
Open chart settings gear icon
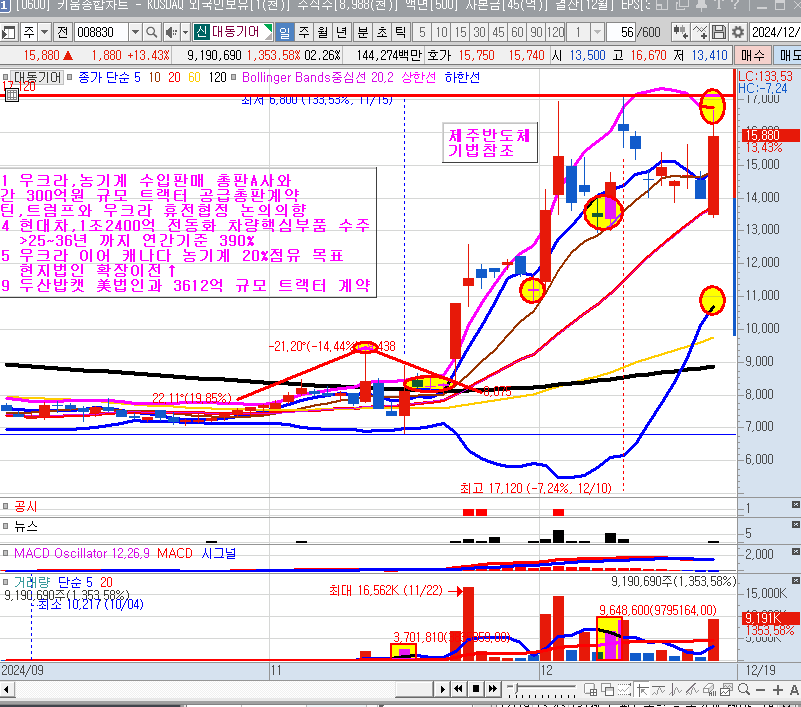(x=737, y=32)
